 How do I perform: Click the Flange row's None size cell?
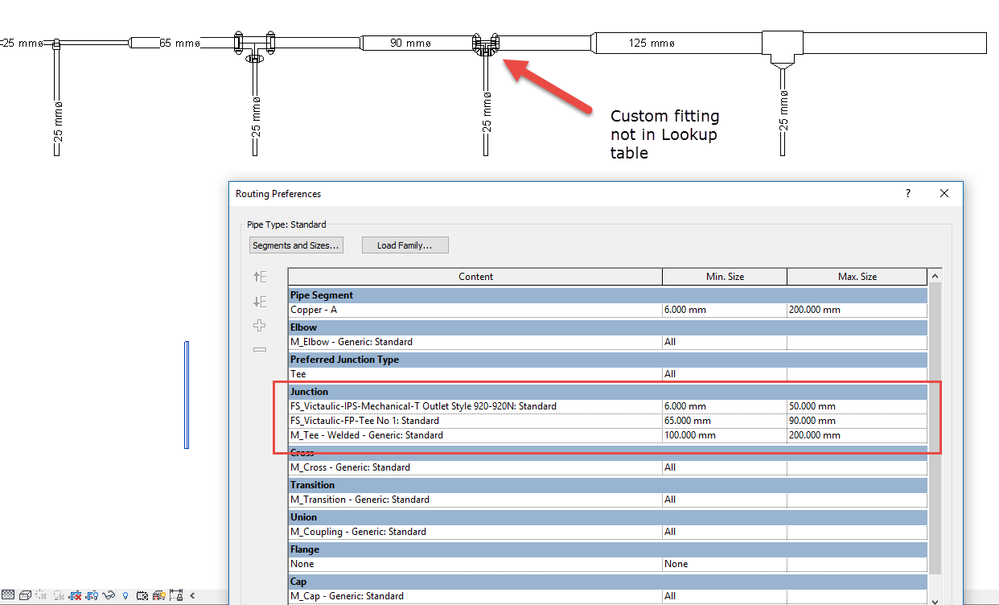[x=725, y=564]
